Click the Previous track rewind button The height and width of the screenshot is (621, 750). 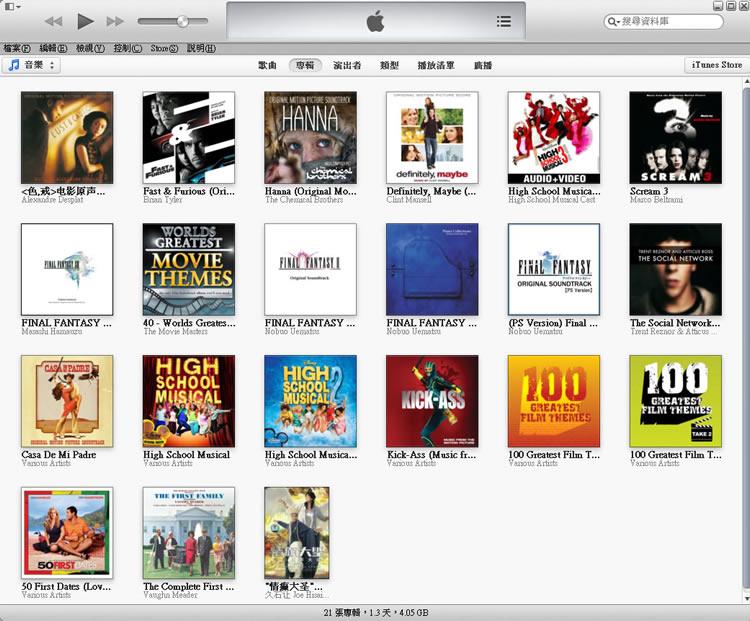[54, 21]
